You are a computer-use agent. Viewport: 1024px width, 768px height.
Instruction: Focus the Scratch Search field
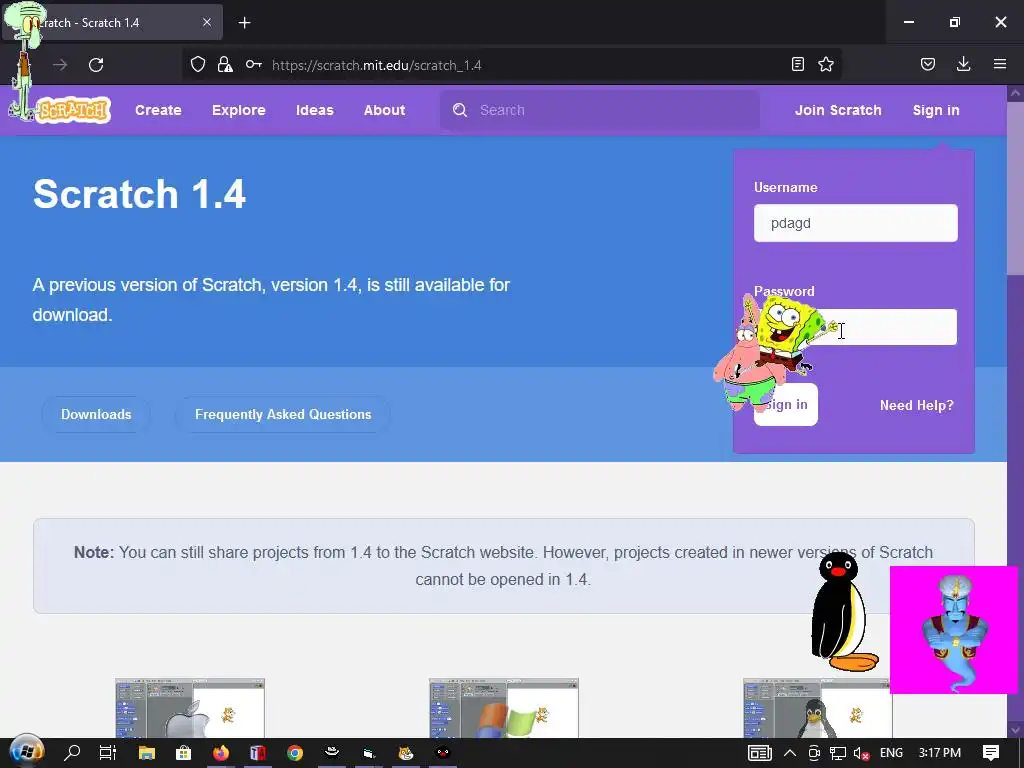600,110
